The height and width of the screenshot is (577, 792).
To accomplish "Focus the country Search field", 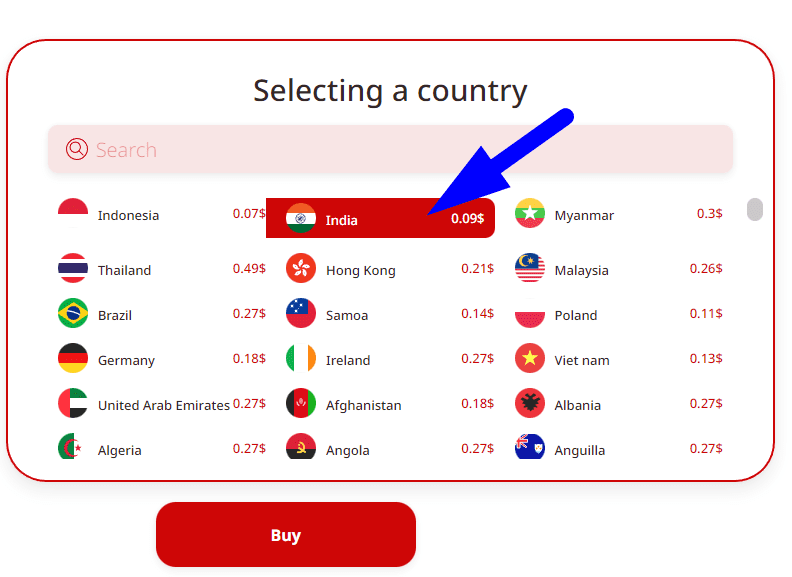I will 400,150.
